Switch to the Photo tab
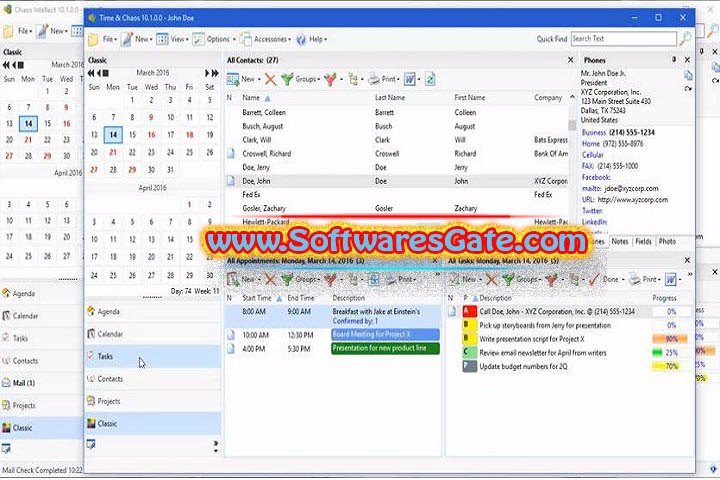The width and height of the screenshot is (720, 480). [667, 242]
